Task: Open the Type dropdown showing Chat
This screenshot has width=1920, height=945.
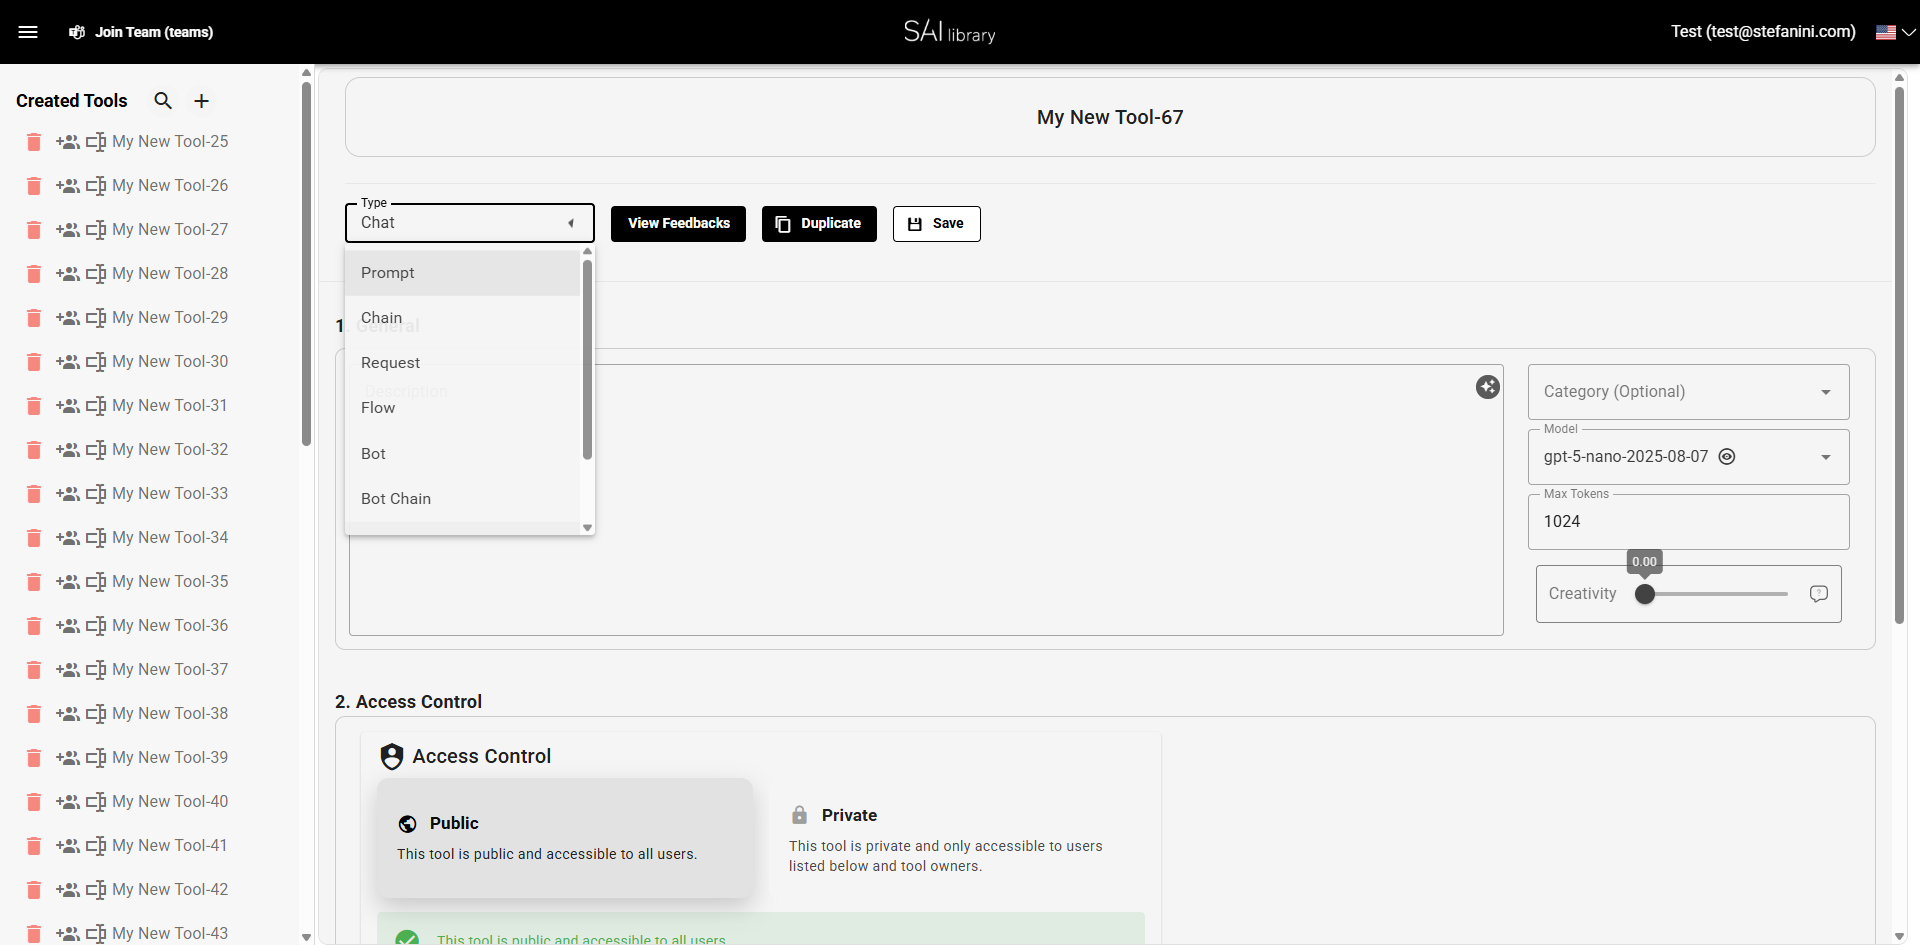Action: pyautogui.click(x=469, y=222)
